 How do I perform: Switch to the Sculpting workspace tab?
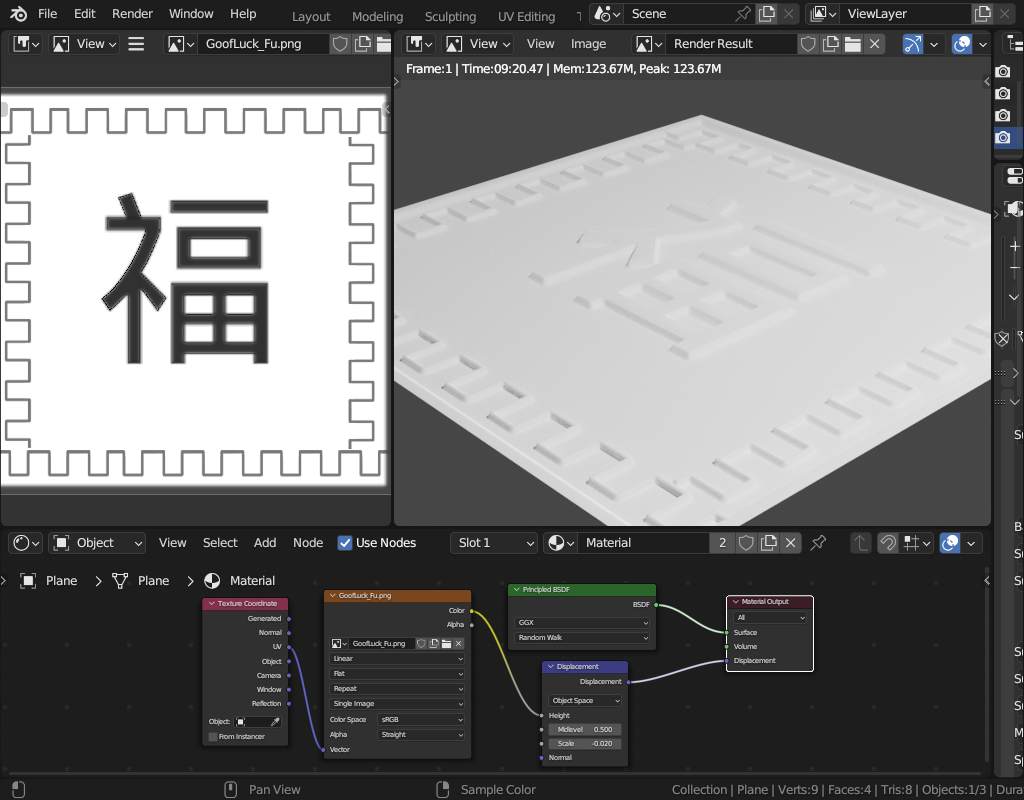click(450, 16)
